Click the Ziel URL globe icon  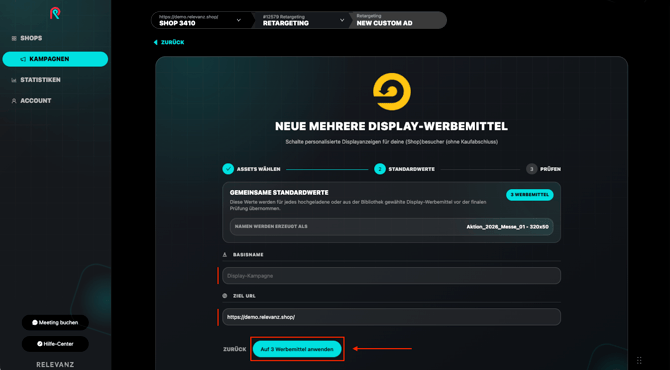click(x=225, y=296)
